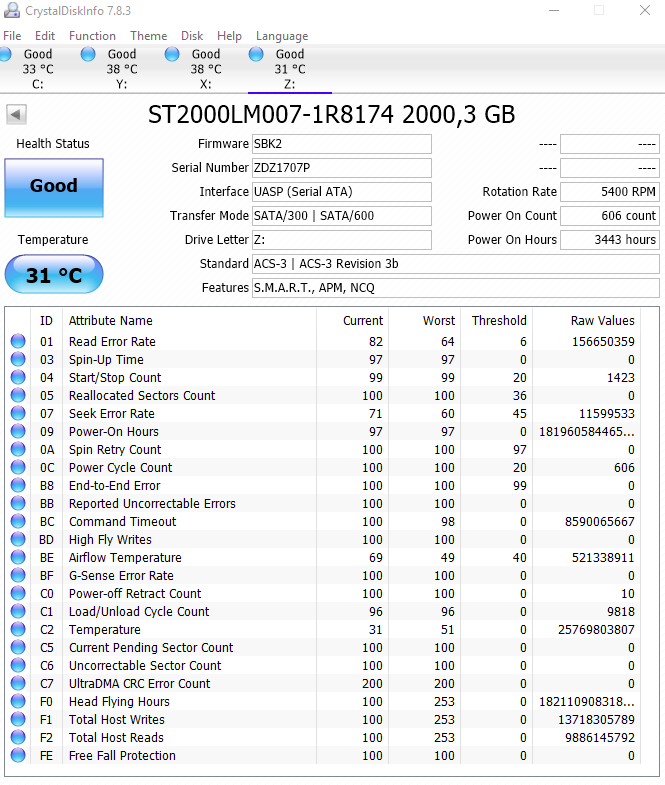Click the Good health status button
665x785 pixels.
(x=54, y=188)
